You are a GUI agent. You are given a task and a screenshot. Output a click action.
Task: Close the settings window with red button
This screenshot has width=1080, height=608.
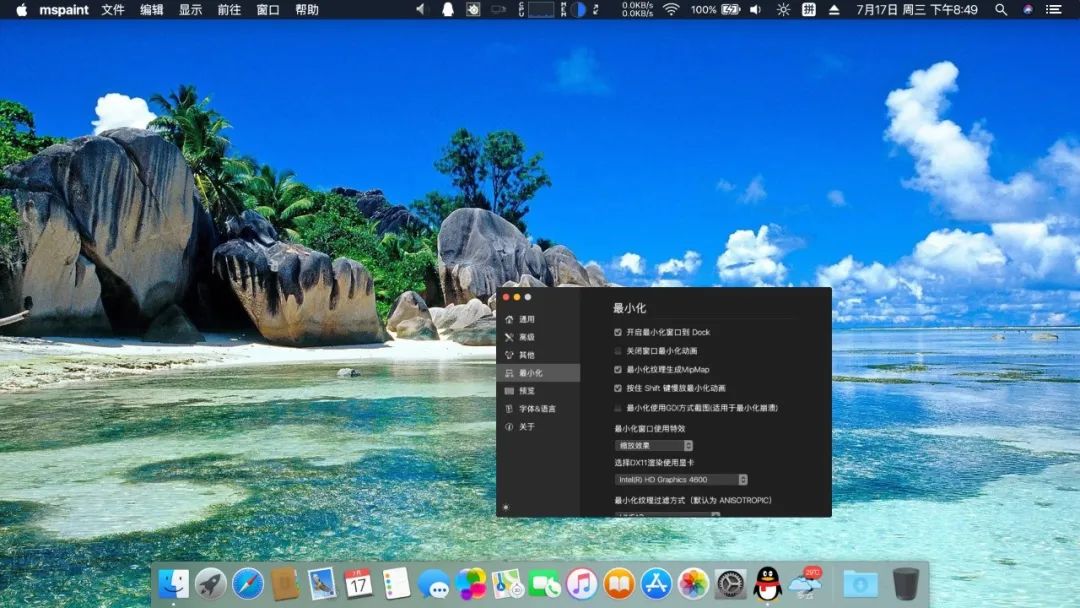pyautogui.click(x=506, y=297)
